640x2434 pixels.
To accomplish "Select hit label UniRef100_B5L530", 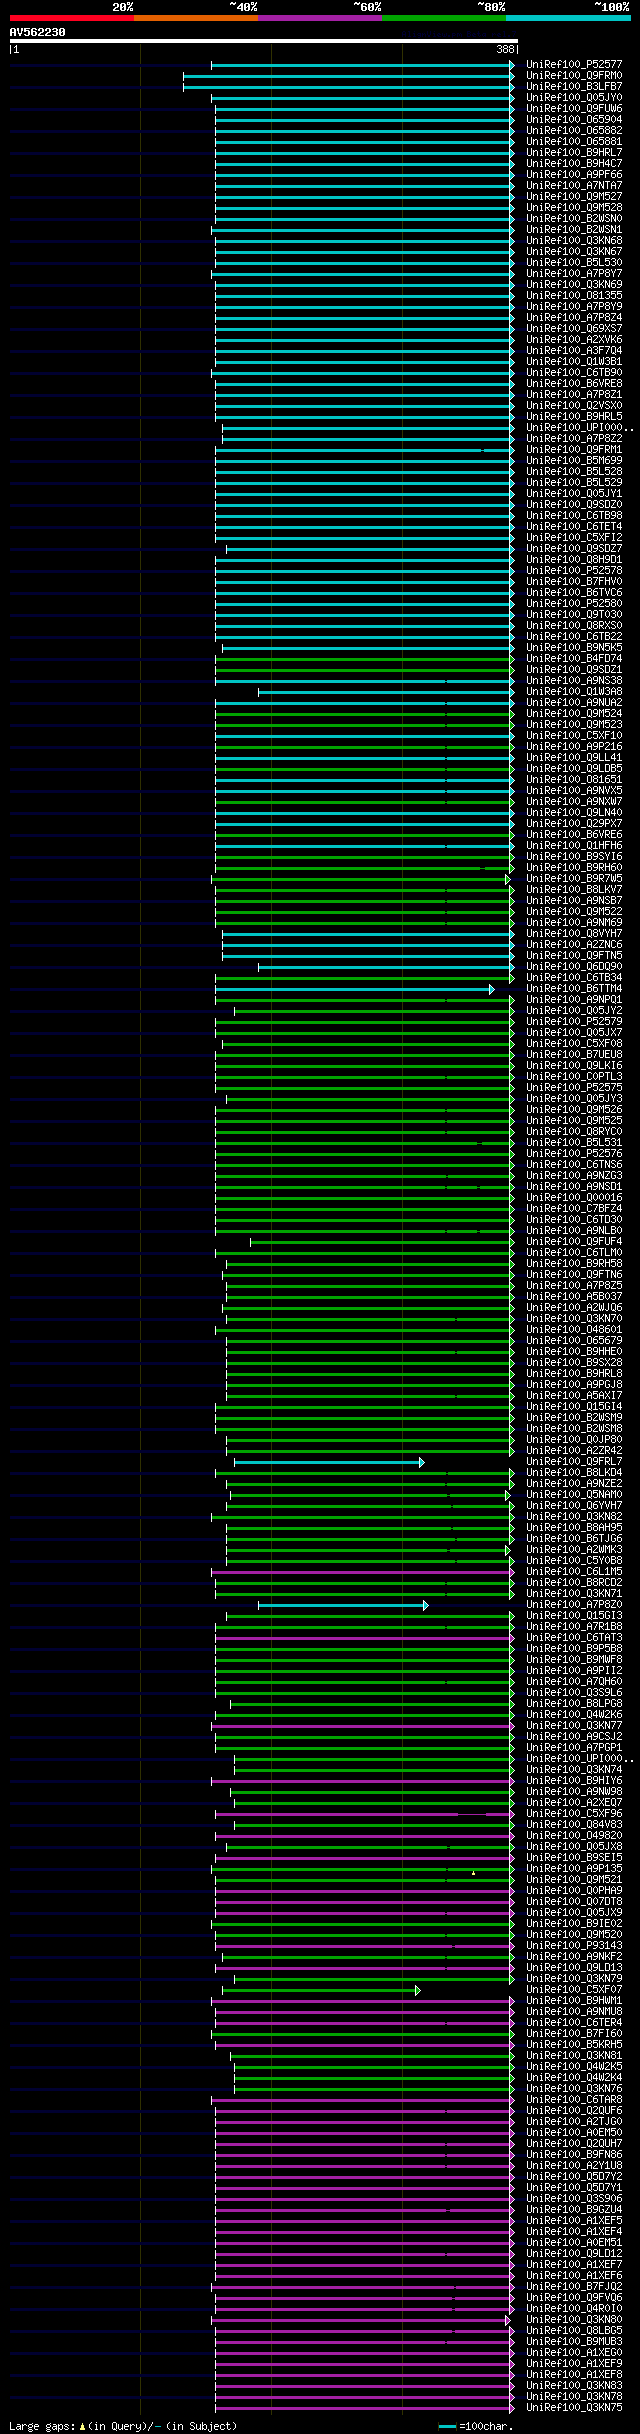I will [574, 263].
